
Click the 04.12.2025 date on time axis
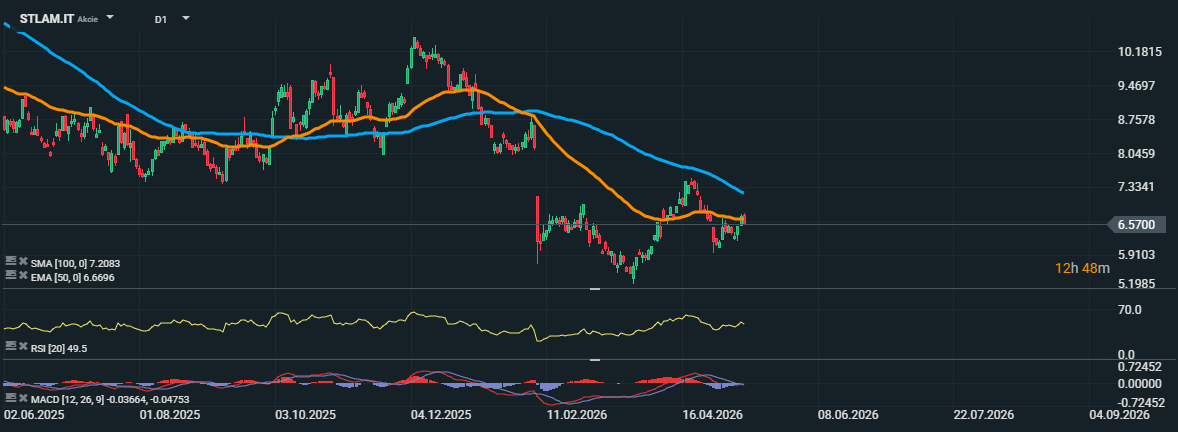441,415
